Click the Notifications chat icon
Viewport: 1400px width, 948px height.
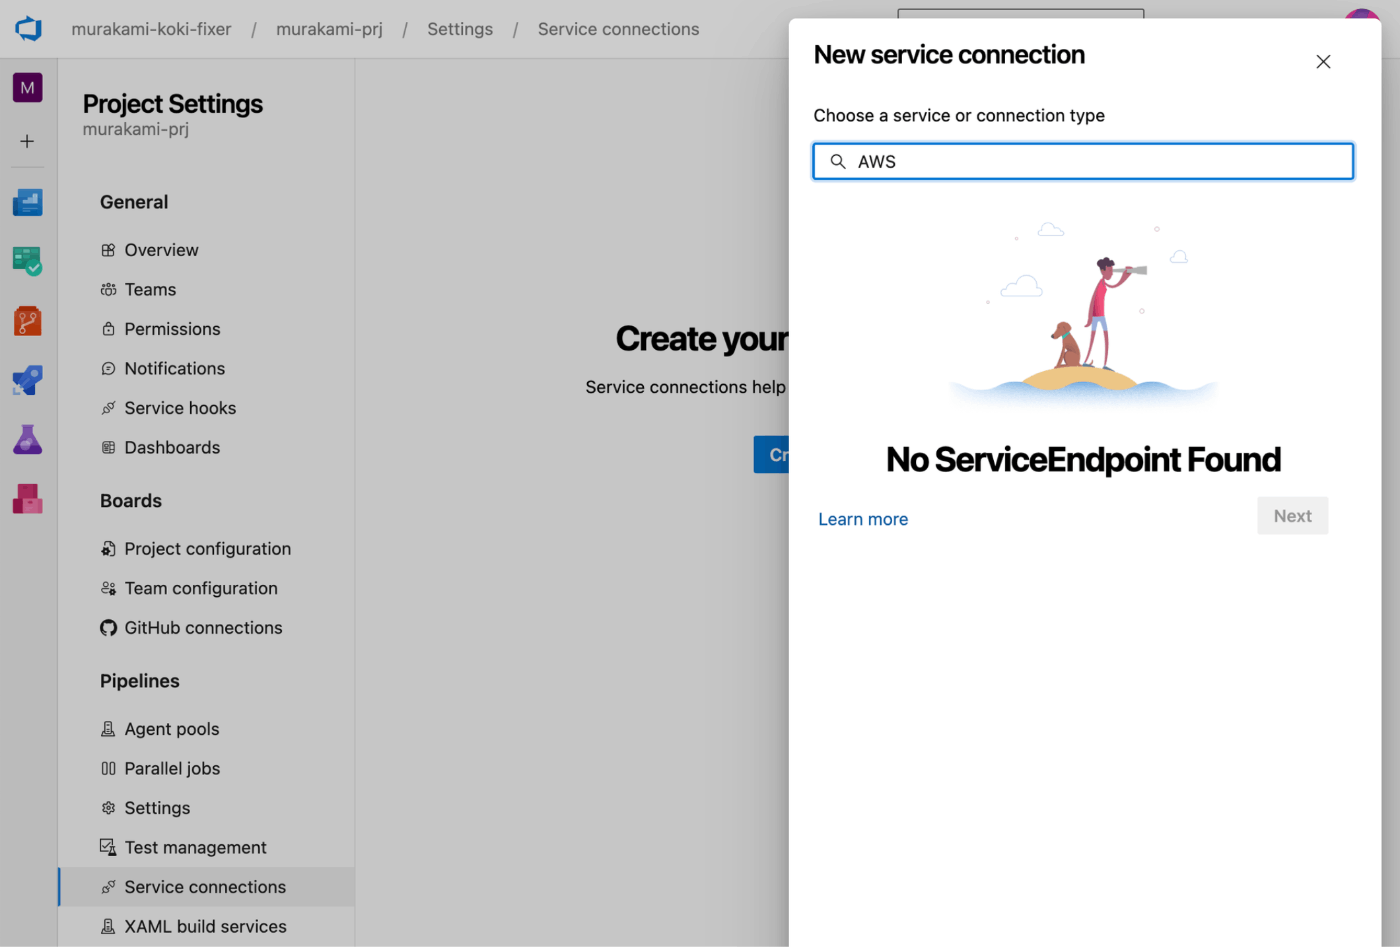tap(108, 369)
